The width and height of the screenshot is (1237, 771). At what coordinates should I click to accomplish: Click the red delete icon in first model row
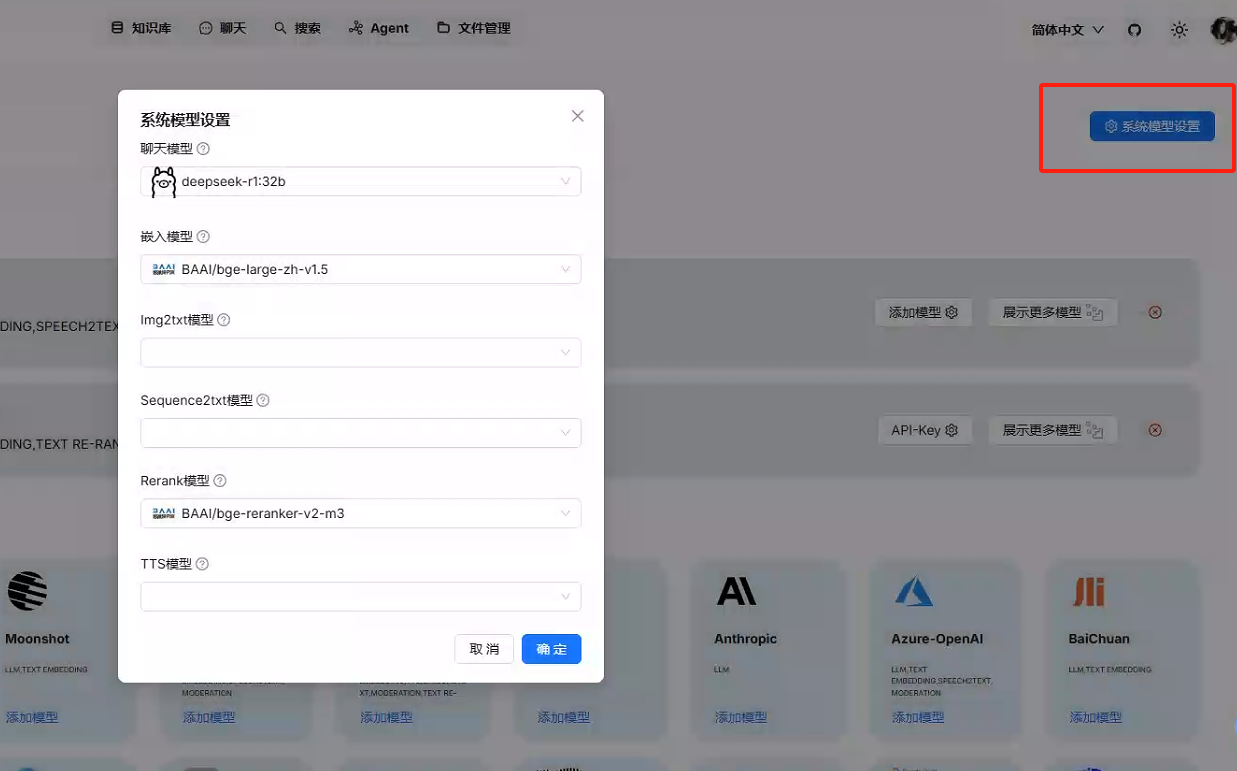coord(1155,312)
